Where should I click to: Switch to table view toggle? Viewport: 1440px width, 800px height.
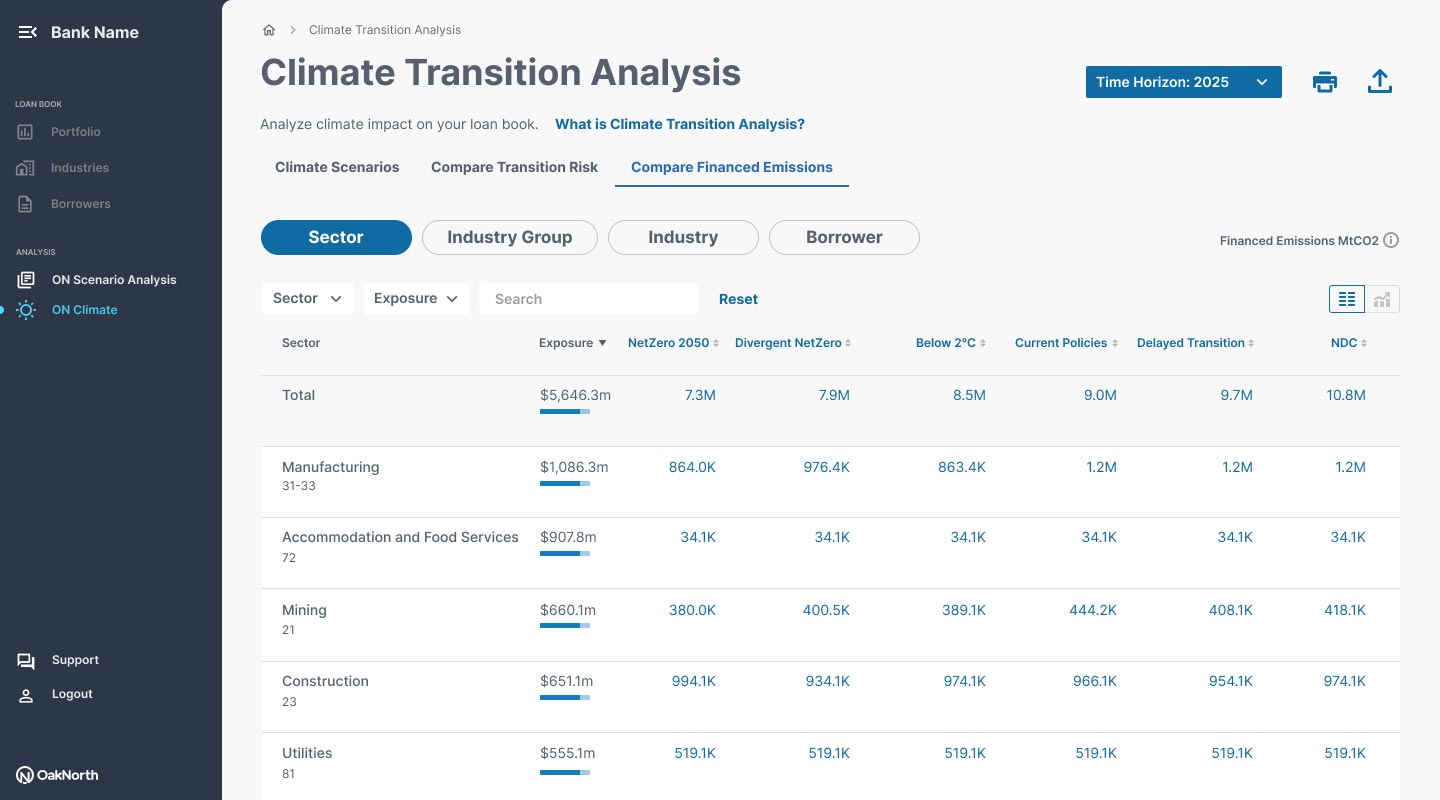point(1347,299)
